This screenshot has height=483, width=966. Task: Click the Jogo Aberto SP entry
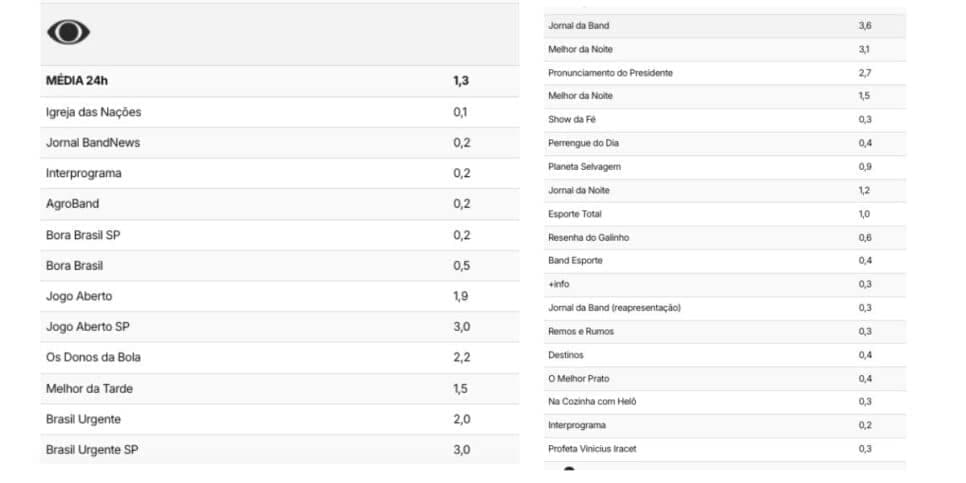pos(280,327)
